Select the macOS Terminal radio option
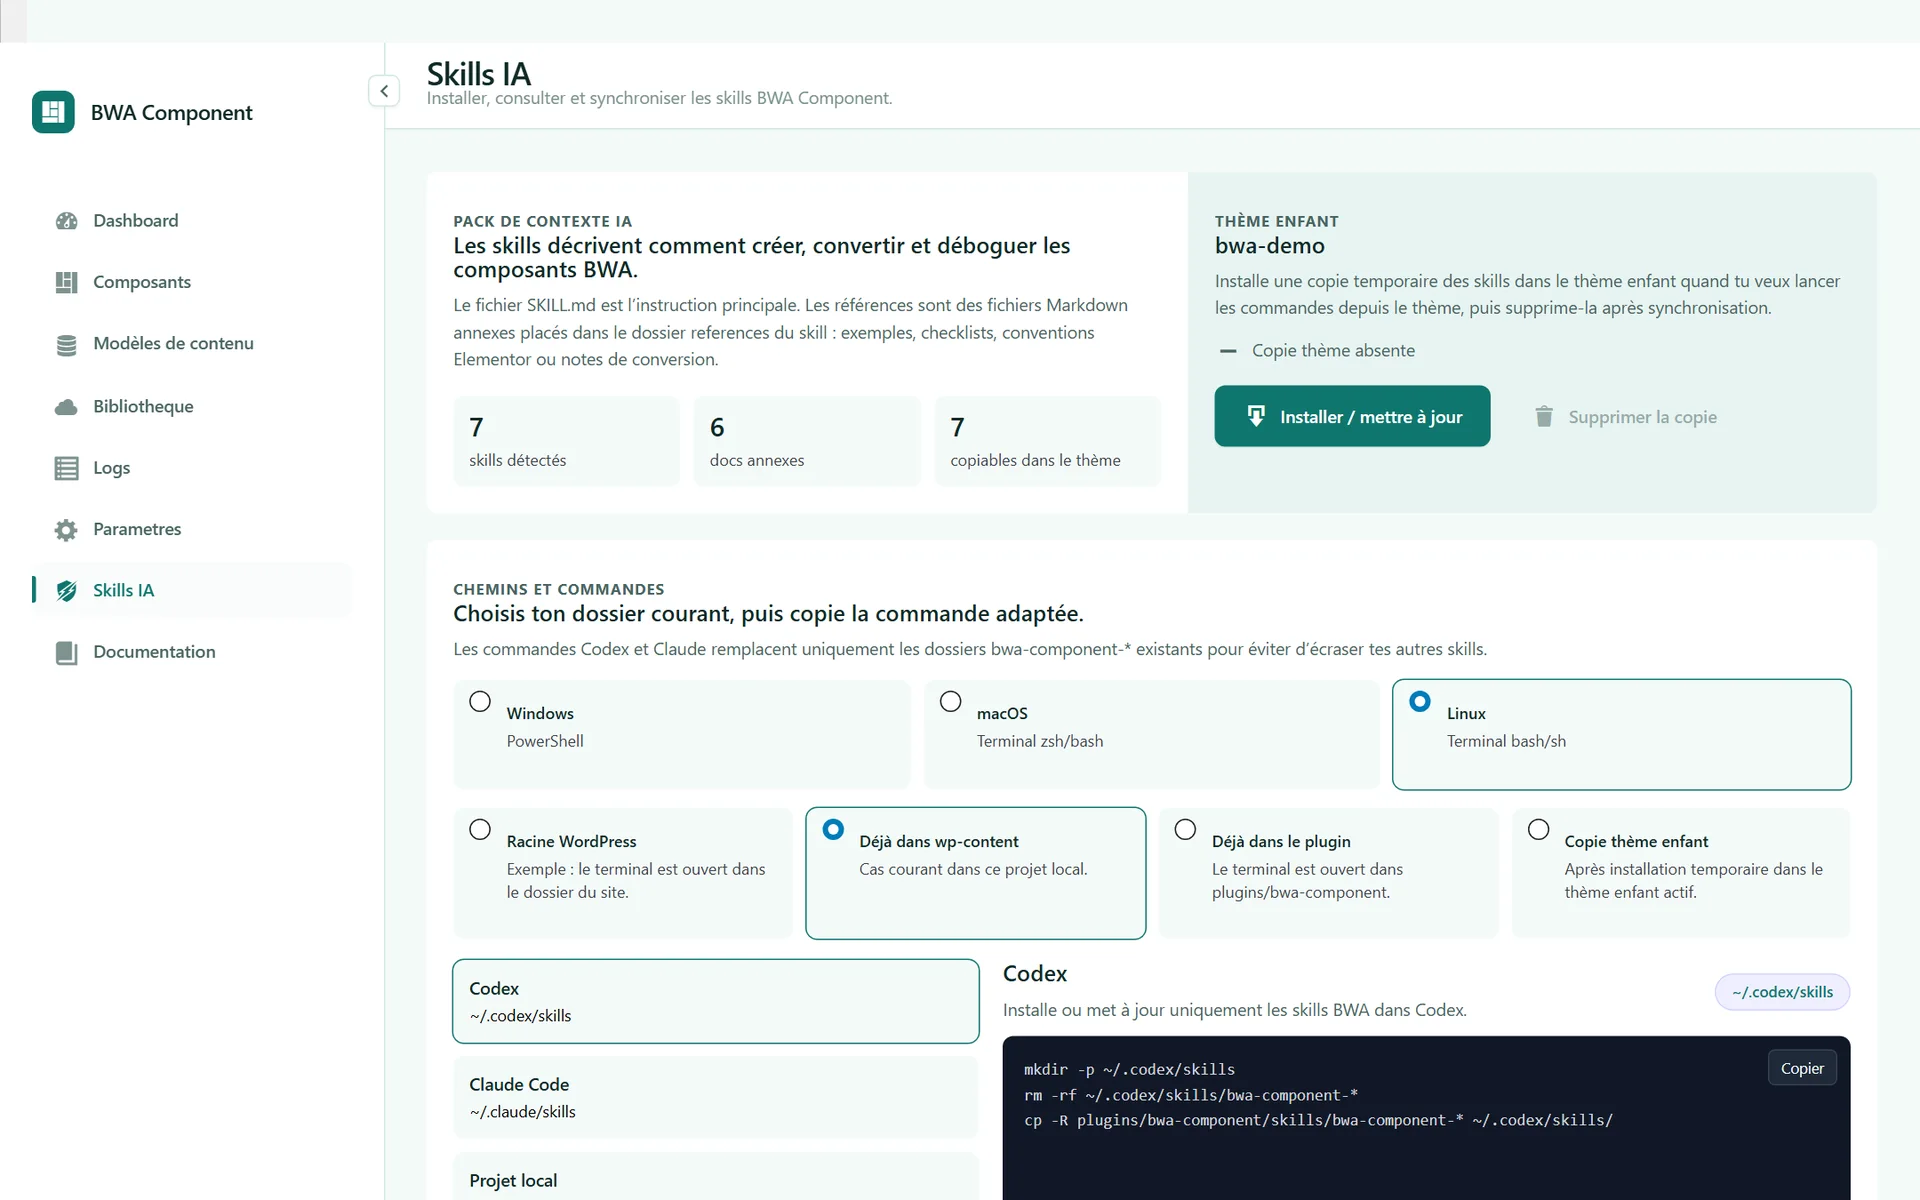Viewport: 1920px width, 1200px height. (950, 701)
